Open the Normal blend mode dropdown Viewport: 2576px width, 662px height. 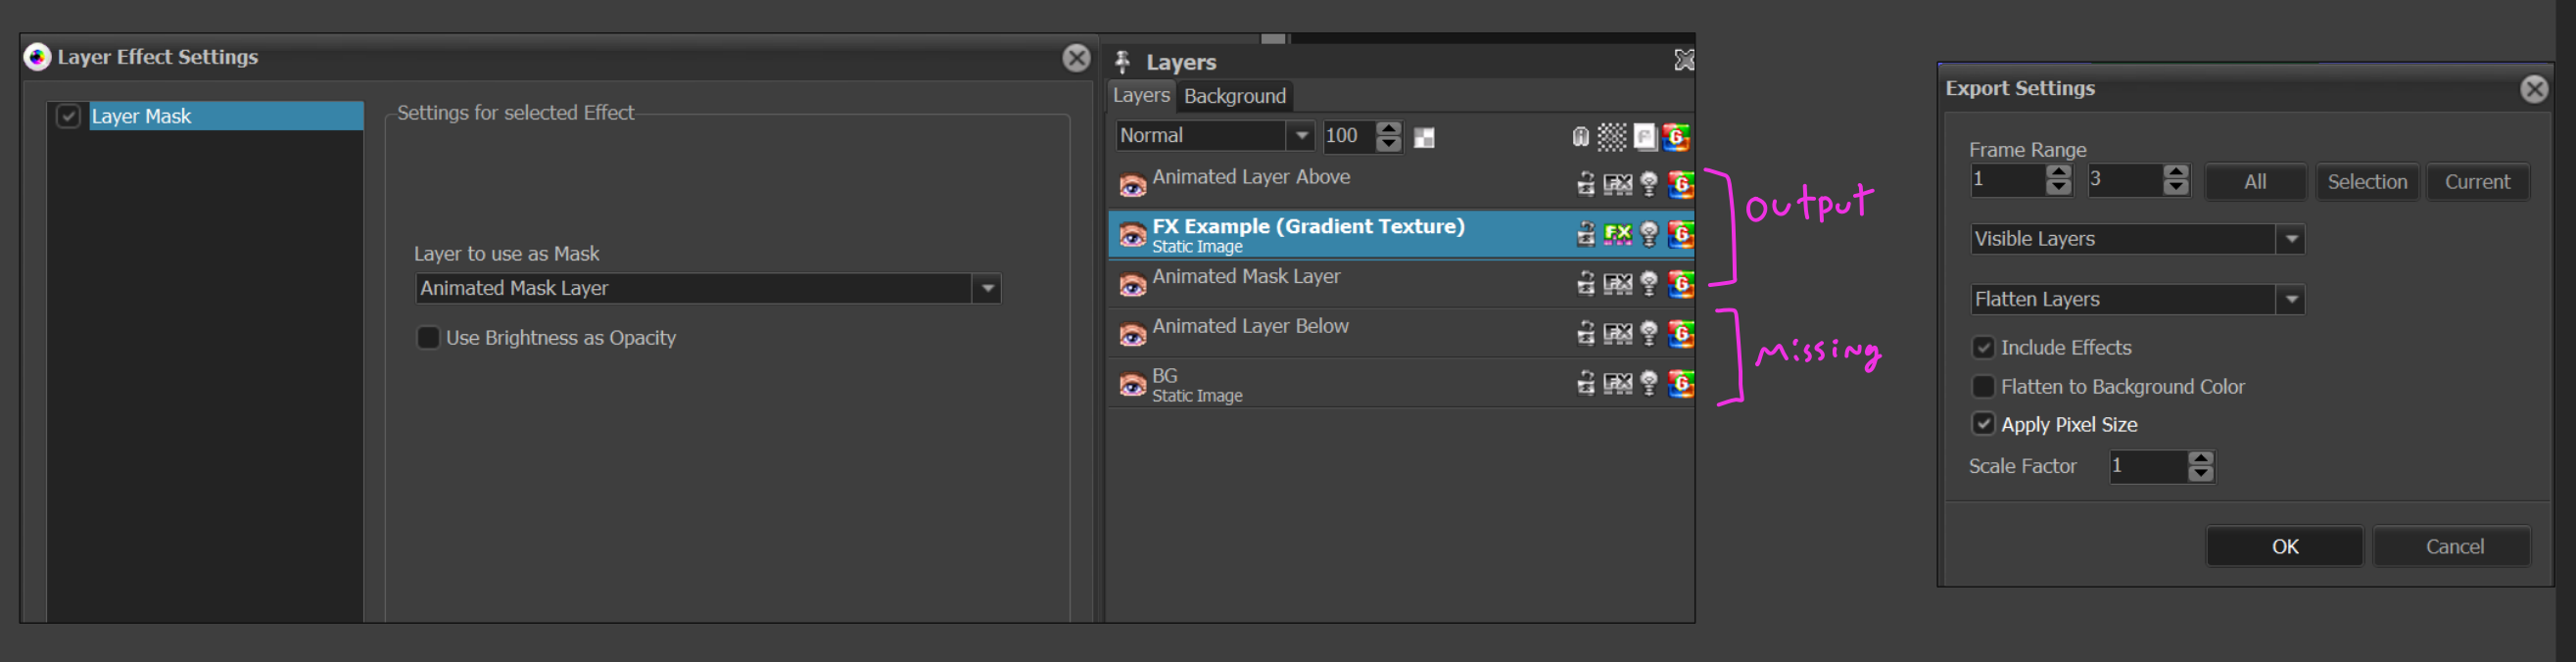(x=1300, y=136)
